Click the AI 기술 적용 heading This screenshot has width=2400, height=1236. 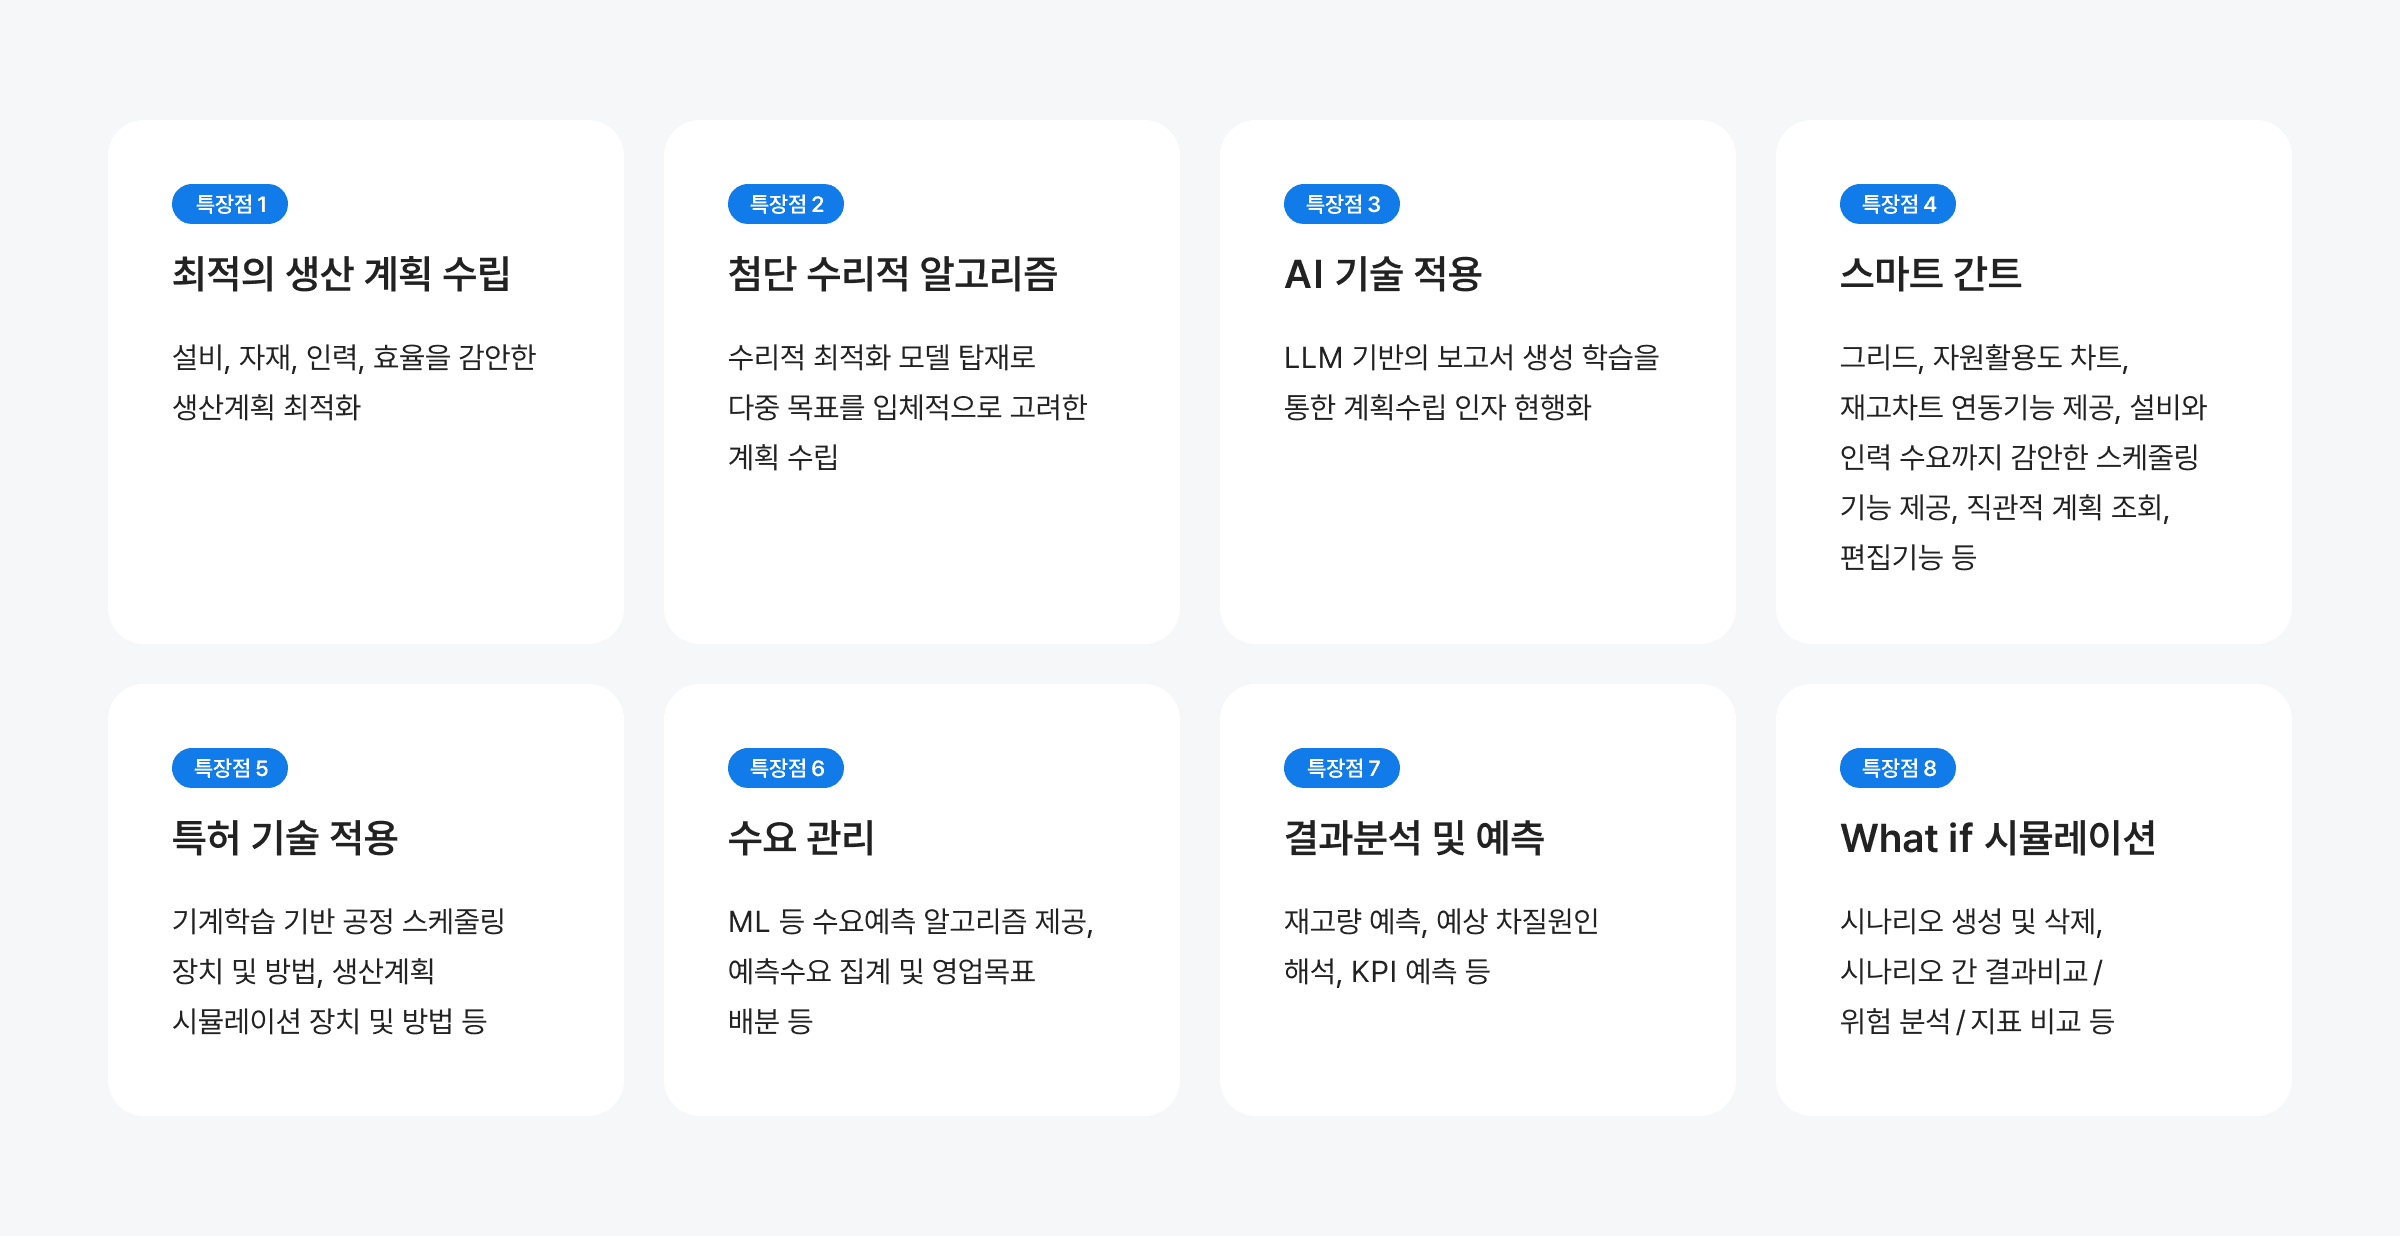click(x=1382, y=274)
